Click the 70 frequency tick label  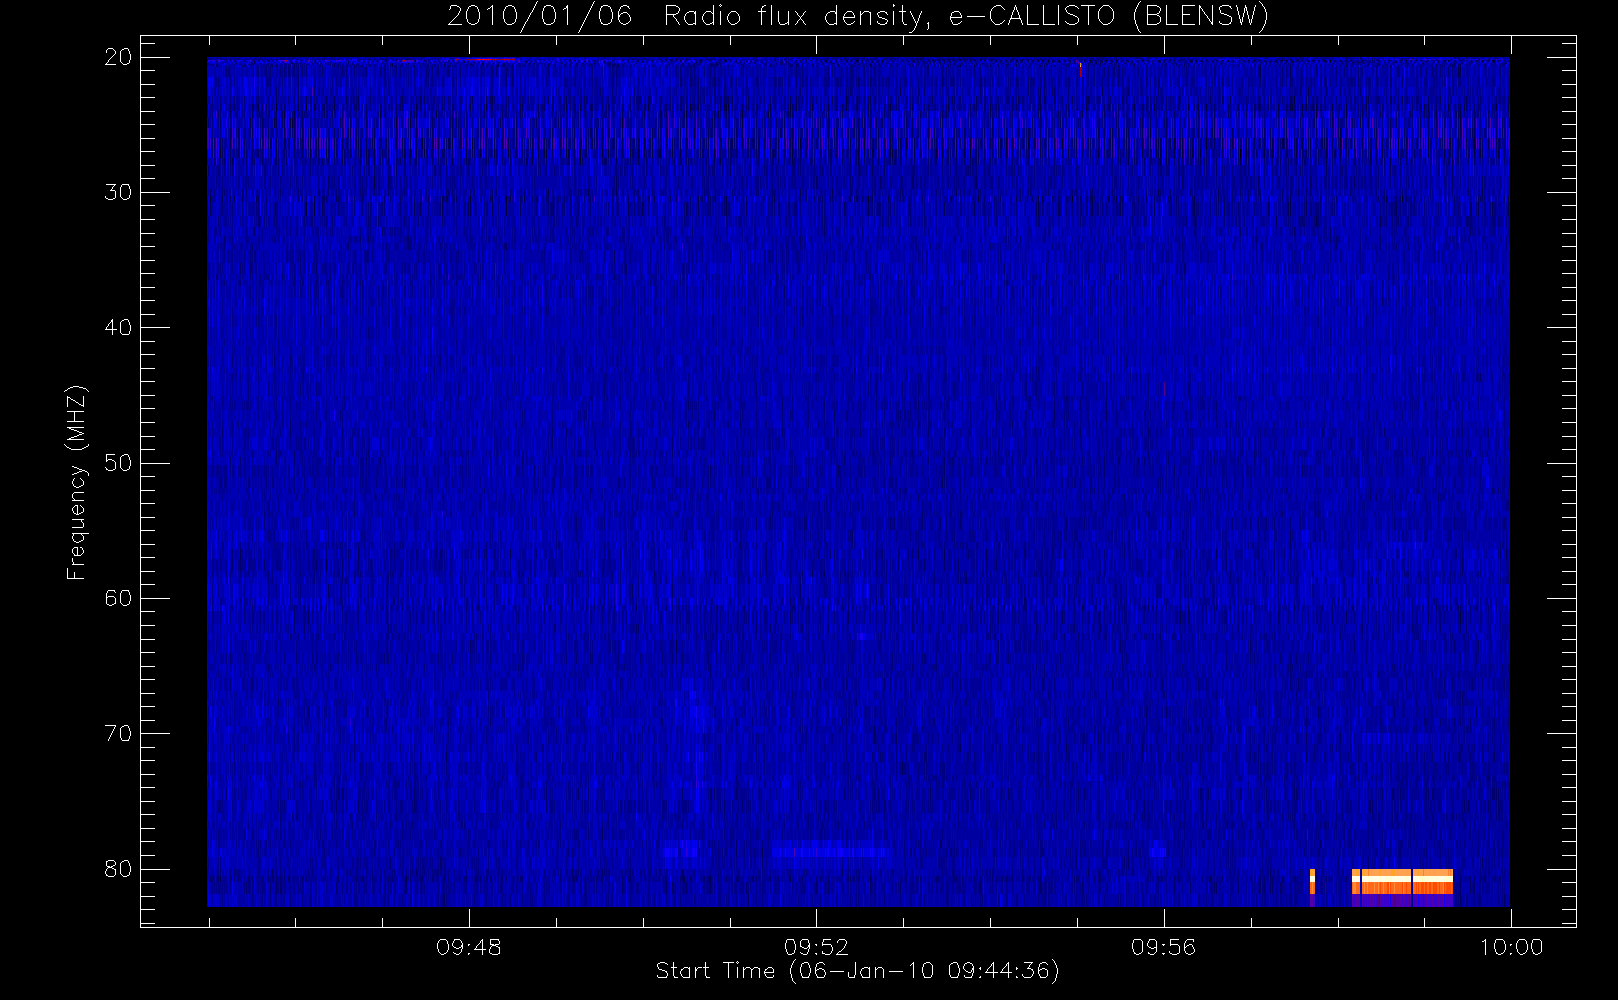pos(119,733)
